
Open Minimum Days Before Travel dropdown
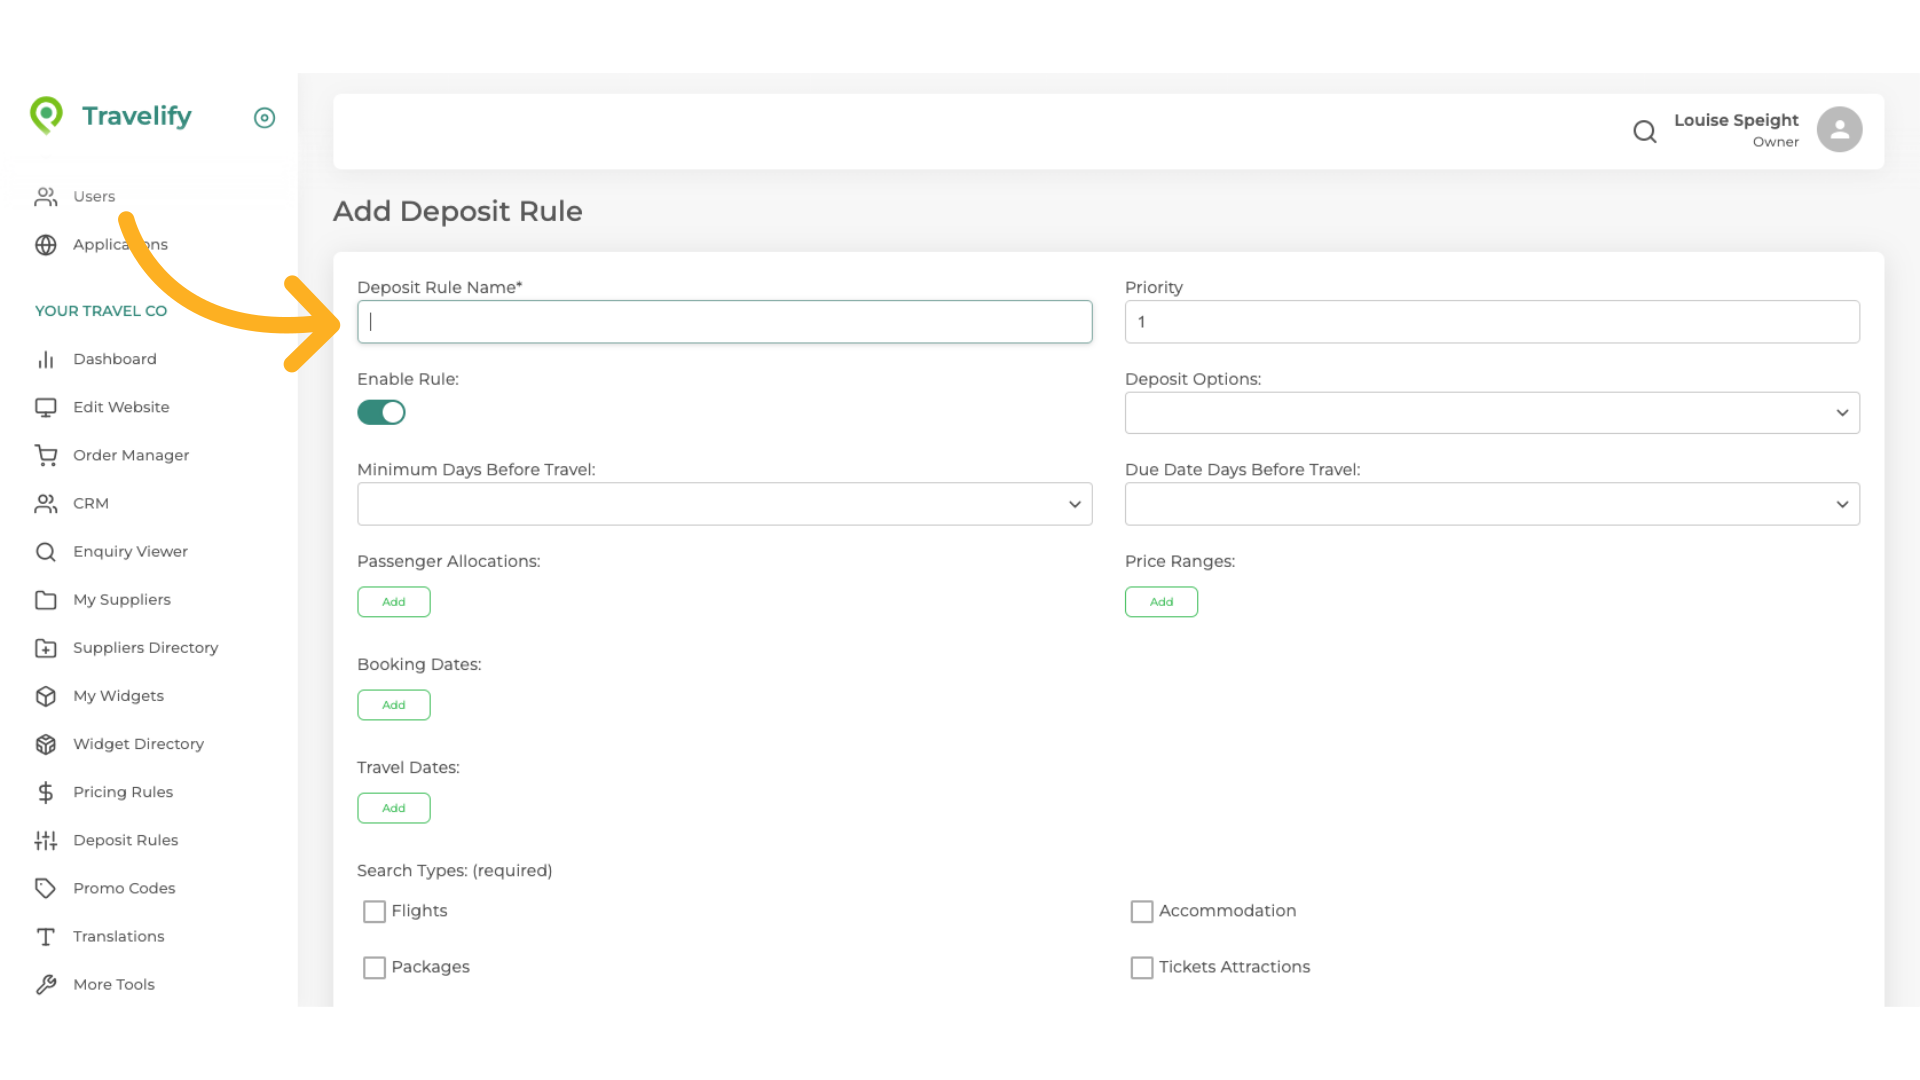724,504
